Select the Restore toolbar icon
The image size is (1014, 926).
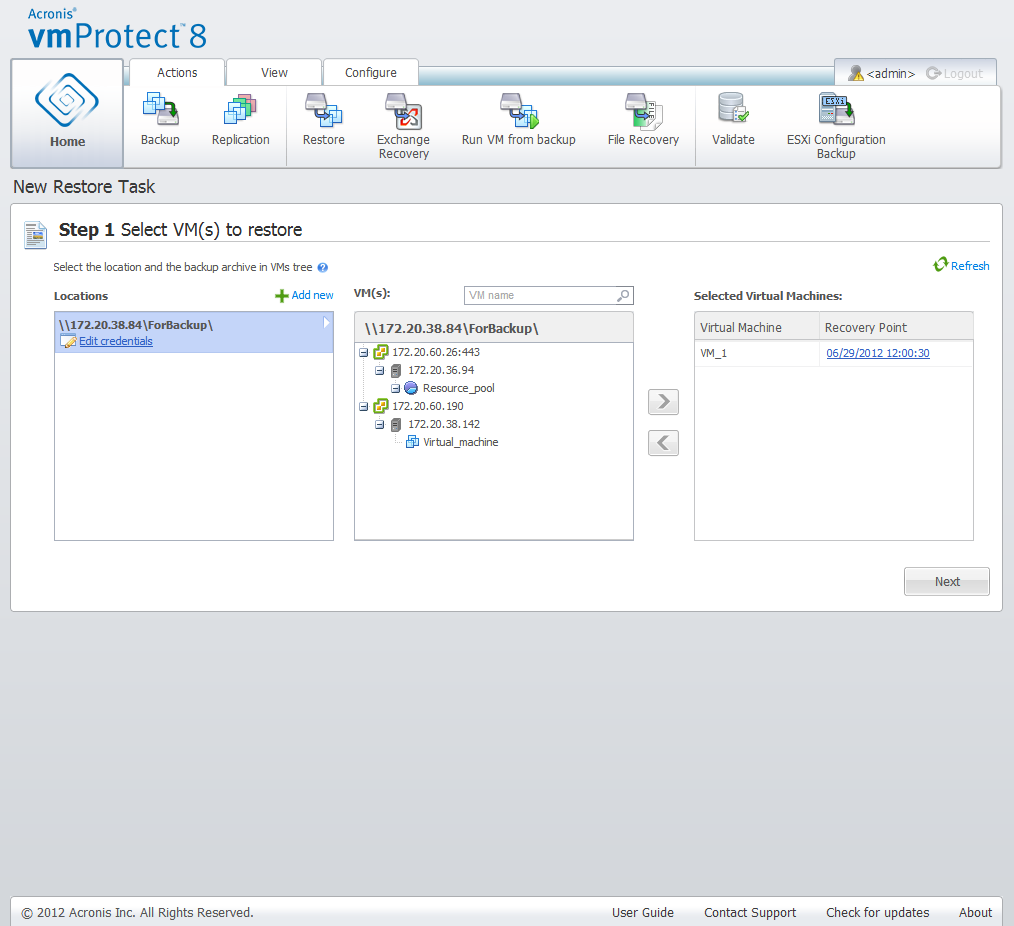pos(323,109)
